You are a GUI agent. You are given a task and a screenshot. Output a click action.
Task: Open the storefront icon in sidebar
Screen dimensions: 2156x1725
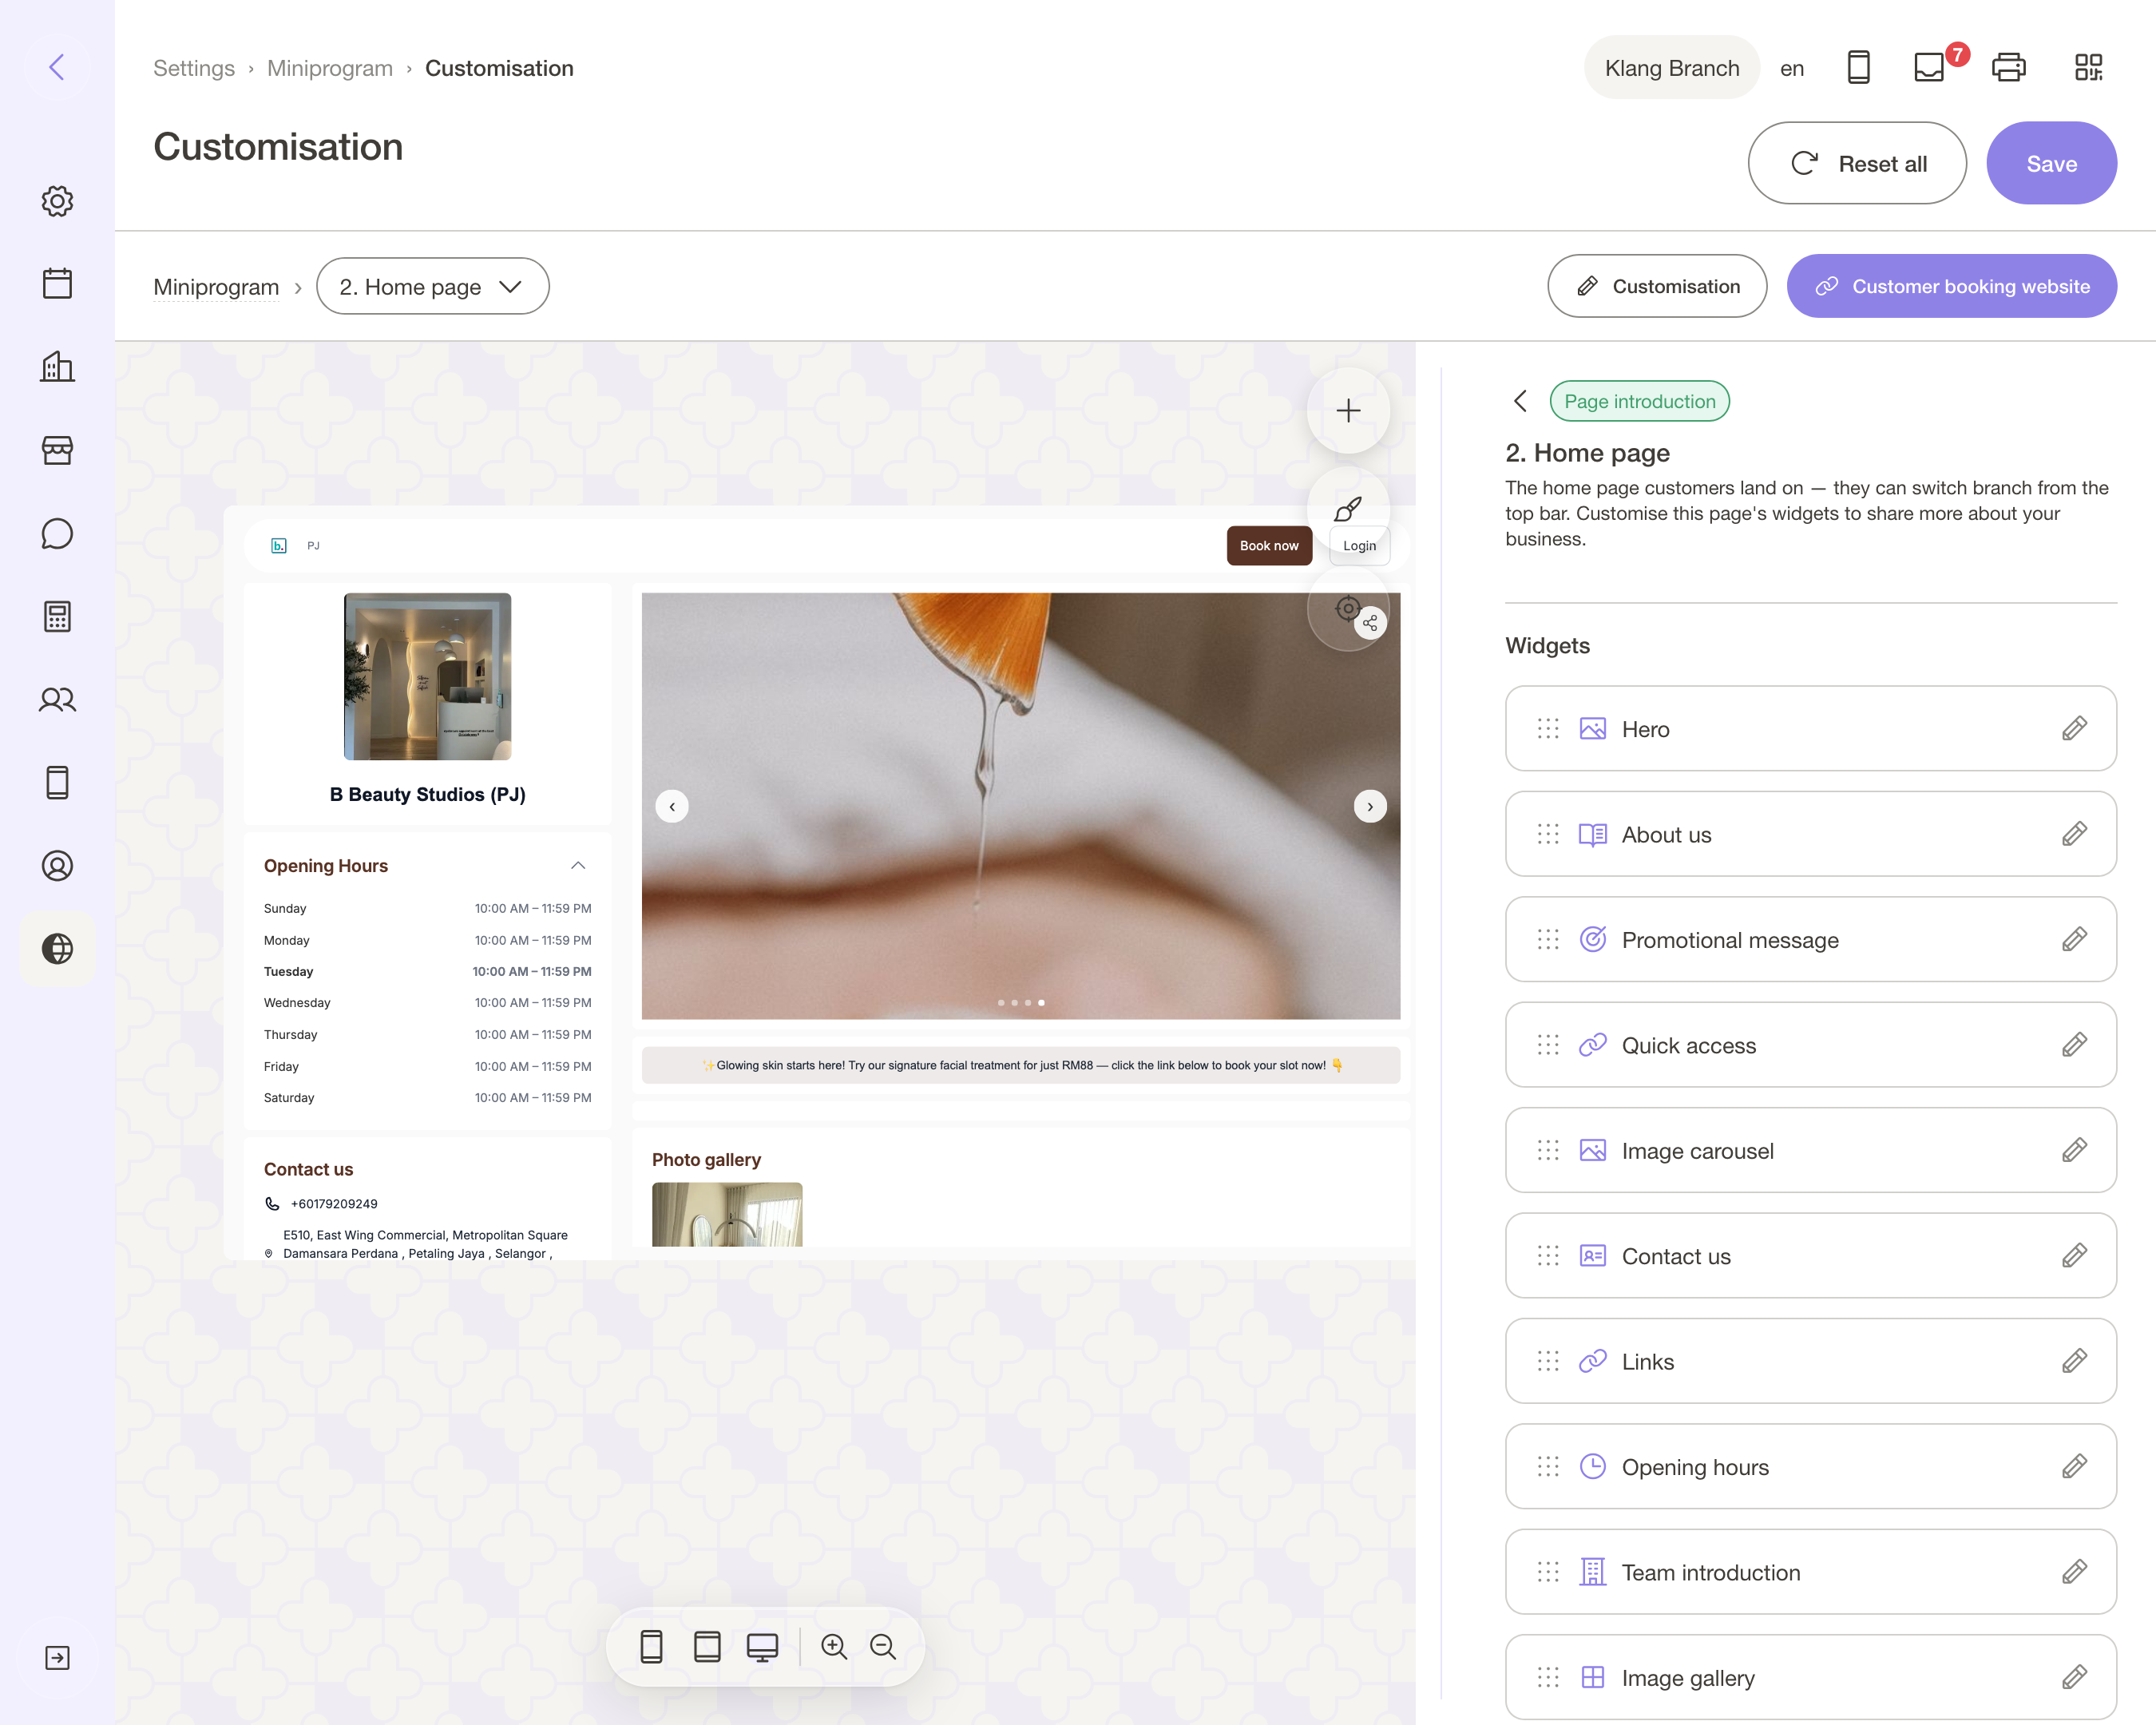coord(57,450)
